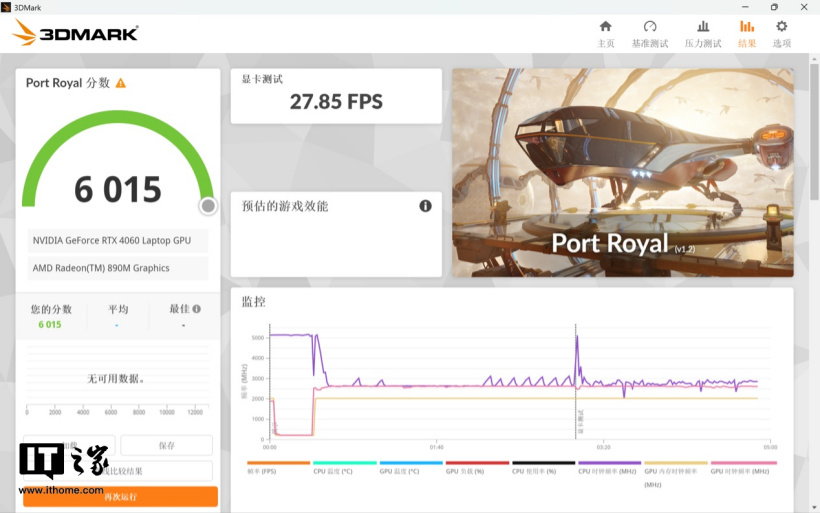Click info icon beside 最佳 label
820x513 pixels.
[x=197, y=309]
